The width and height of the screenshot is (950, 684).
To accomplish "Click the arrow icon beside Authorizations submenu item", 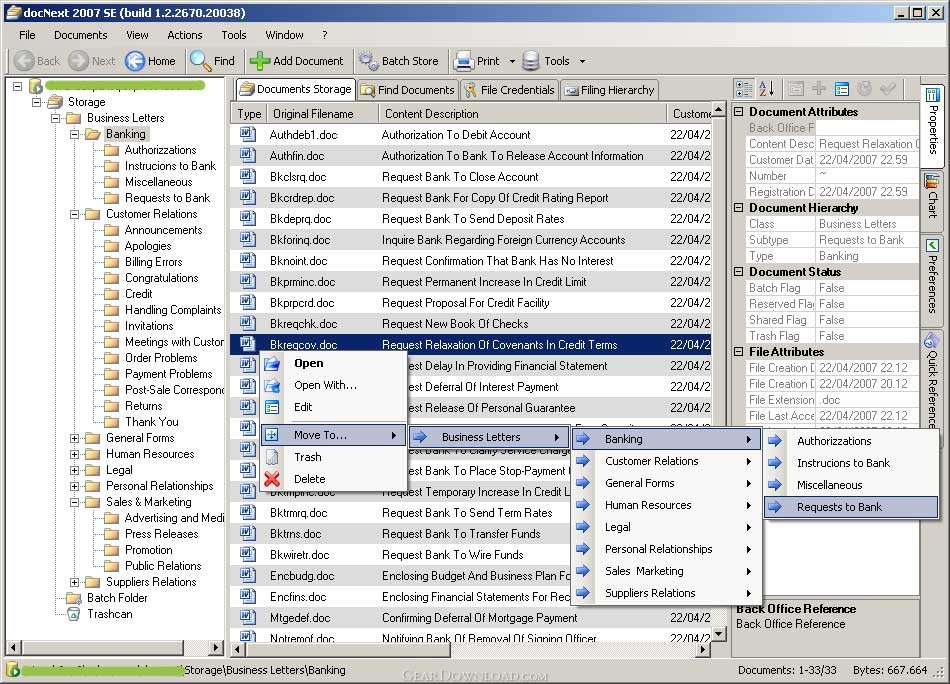I will pyautogui.click(x=775, y=441).
